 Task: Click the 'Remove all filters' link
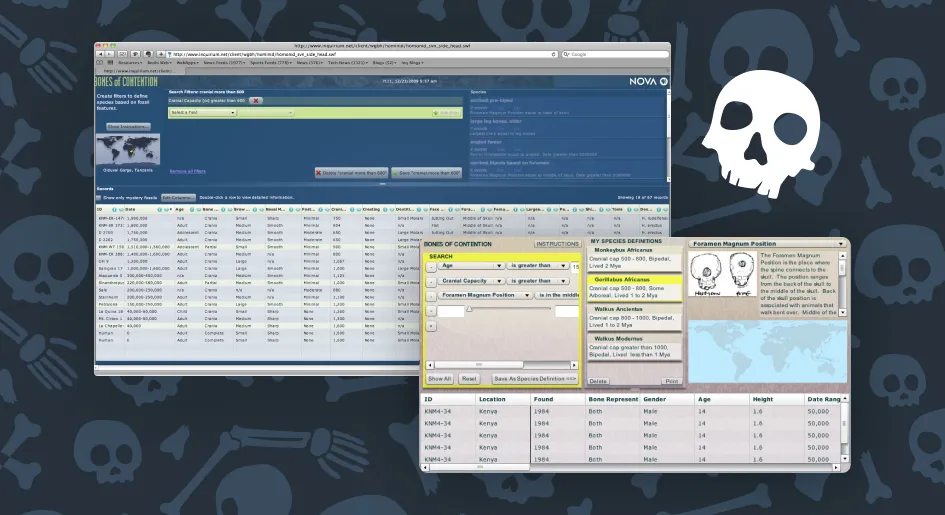coord(187,172)
